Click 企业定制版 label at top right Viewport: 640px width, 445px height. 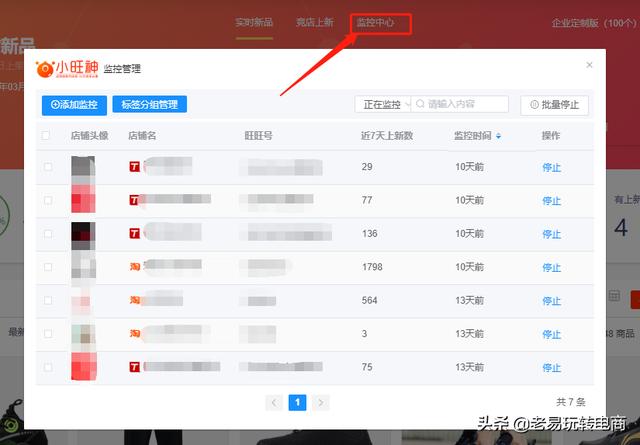[x=596, y=23]
